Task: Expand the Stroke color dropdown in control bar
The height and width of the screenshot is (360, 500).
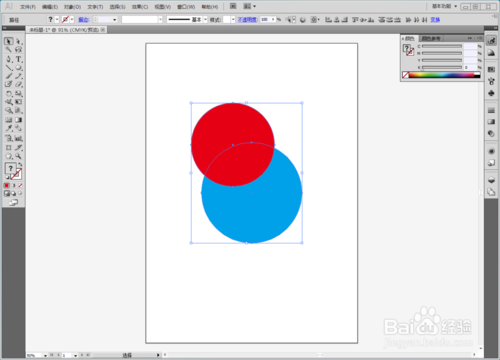Action: pyautogui.click(x=72, y=20)
